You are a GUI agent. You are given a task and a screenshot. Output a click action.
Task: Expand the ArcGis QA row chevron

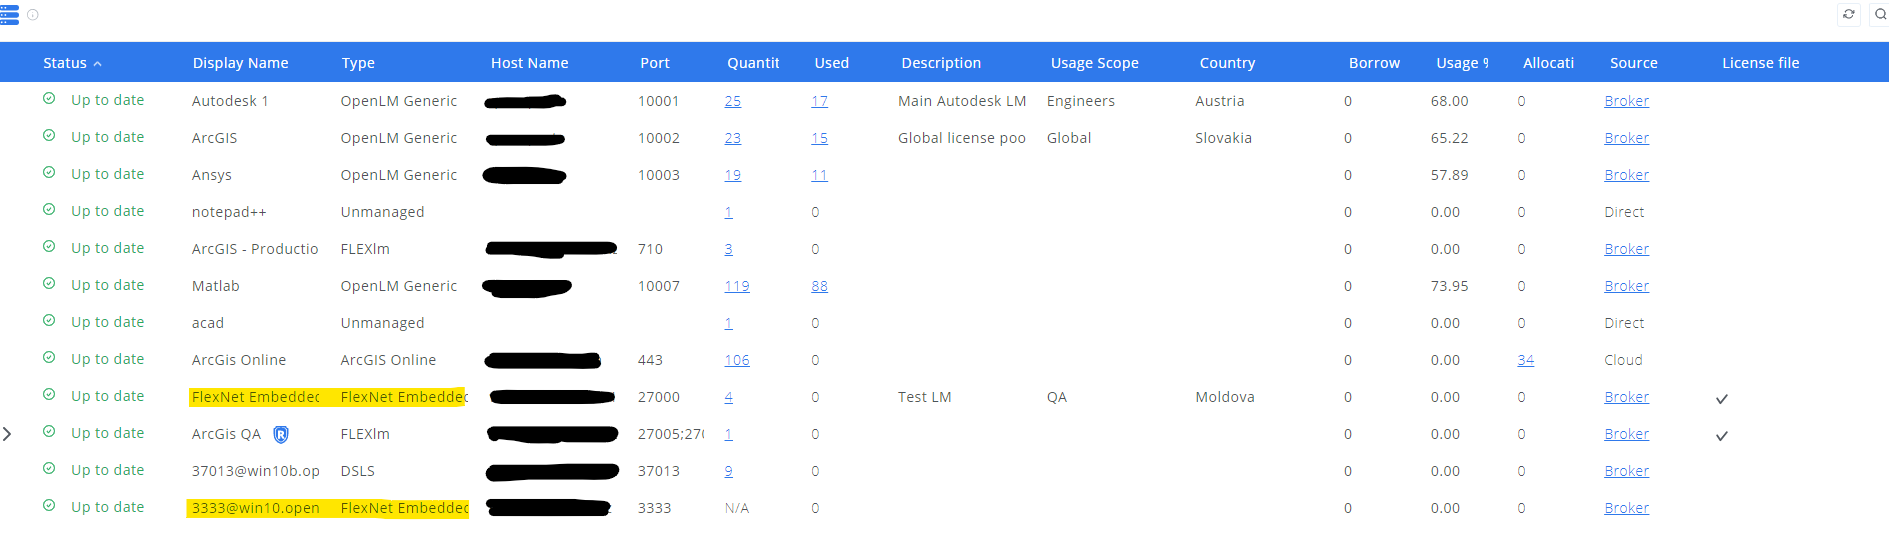pos(8,434)
